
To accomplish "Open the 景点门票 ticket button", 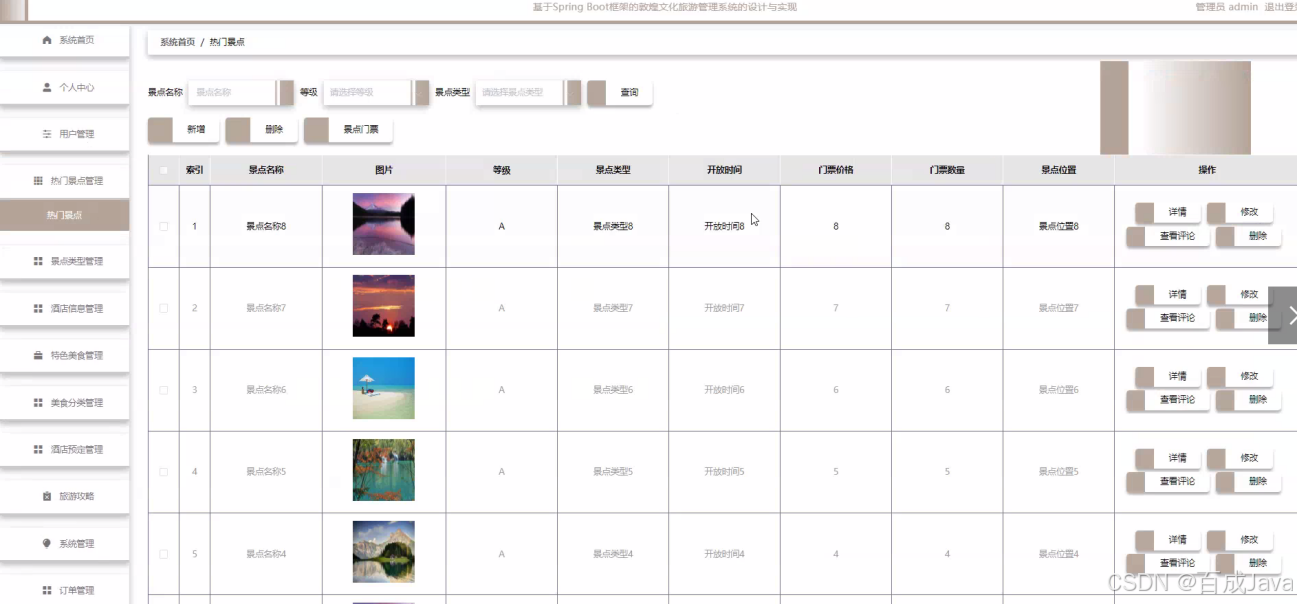I will [x=348, y=130].
